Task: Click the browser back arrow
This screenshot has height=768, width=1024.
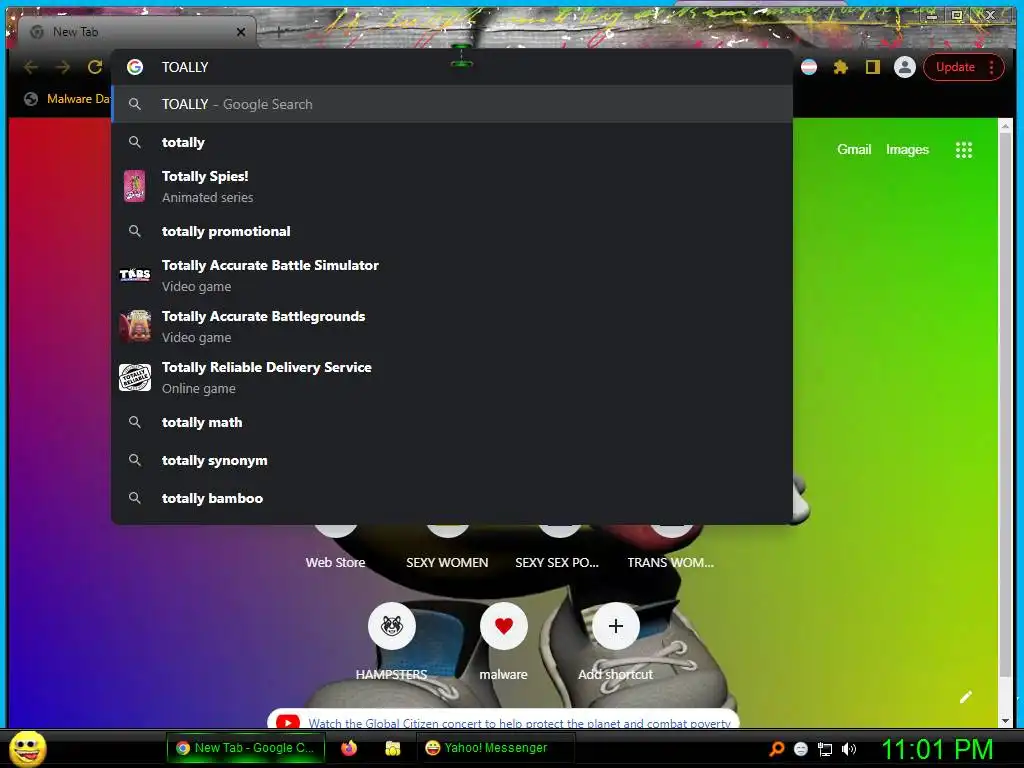Action: point(31,67)
